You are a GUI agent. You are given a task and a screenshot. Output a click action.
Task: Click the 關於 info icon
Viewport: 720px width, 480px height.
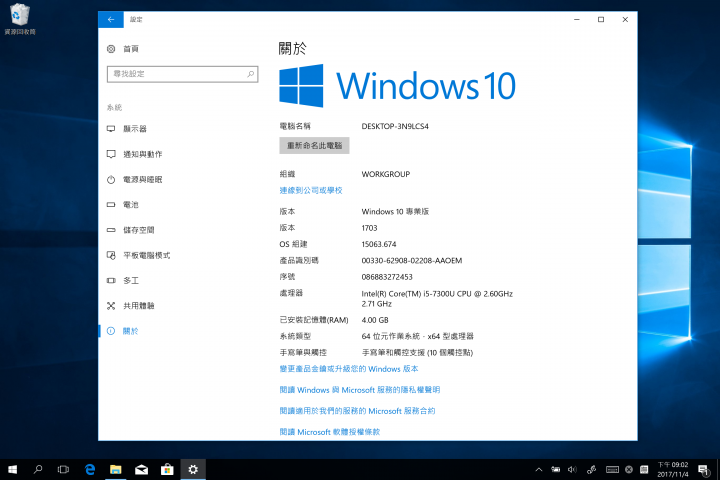[x=111, y=331]
